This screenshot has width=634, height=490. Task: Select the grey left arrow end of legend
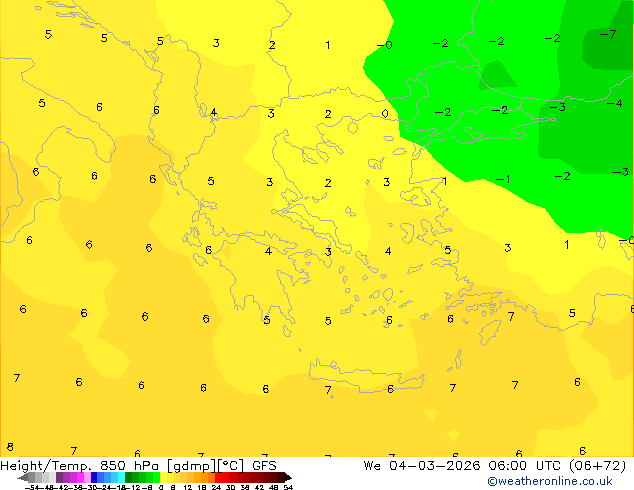pos(23,477)
